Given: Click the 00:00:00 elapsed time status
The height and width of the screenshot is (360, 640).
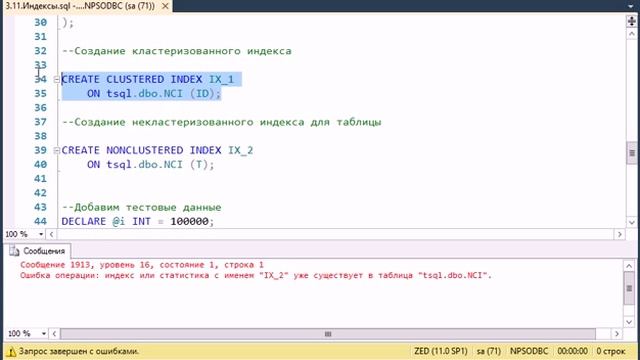Looking at the screenshot, I should [572, 351].
